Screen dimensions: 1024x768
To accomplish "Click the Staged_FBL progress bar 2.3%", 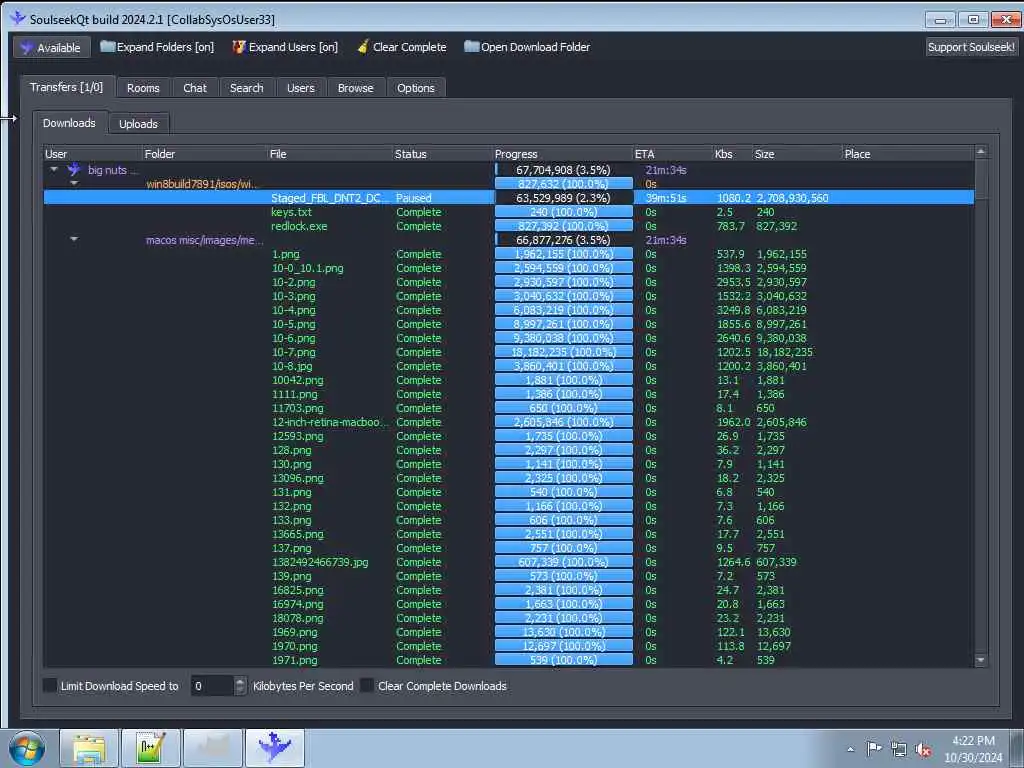I will click(x=564, y=198).
